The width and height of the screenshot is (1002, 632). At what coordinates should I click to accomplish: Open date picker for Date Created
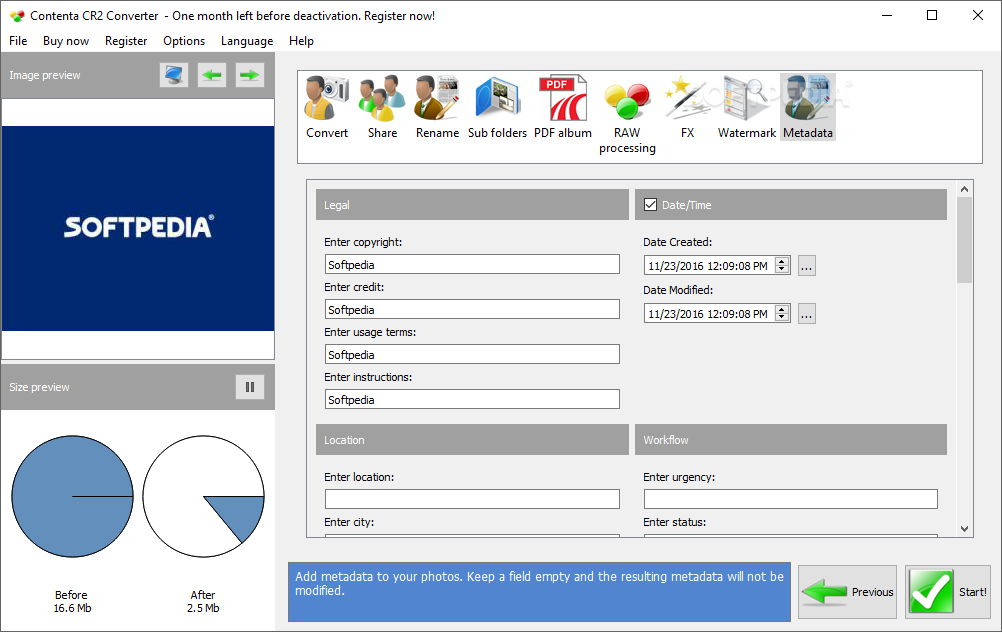tap(806, 266)
